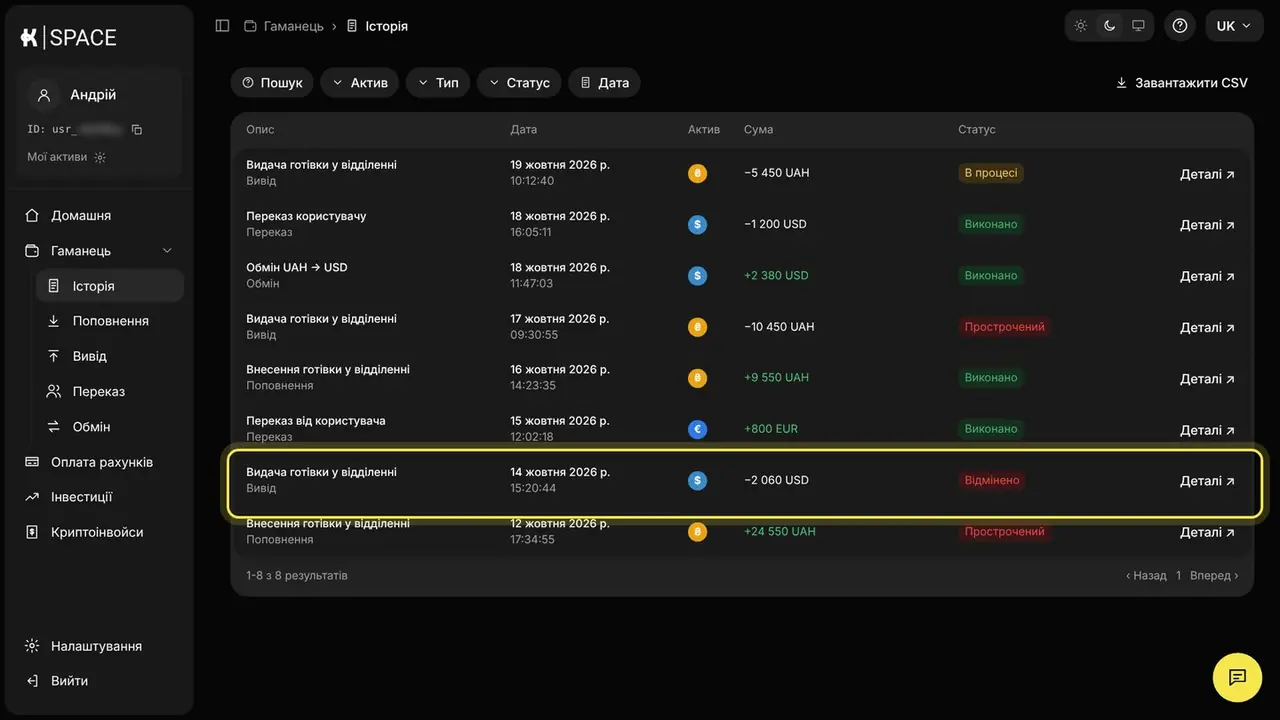Open the Тип filter dropdown
Viewport: 1280px width, 720px height.
[438, 83]
